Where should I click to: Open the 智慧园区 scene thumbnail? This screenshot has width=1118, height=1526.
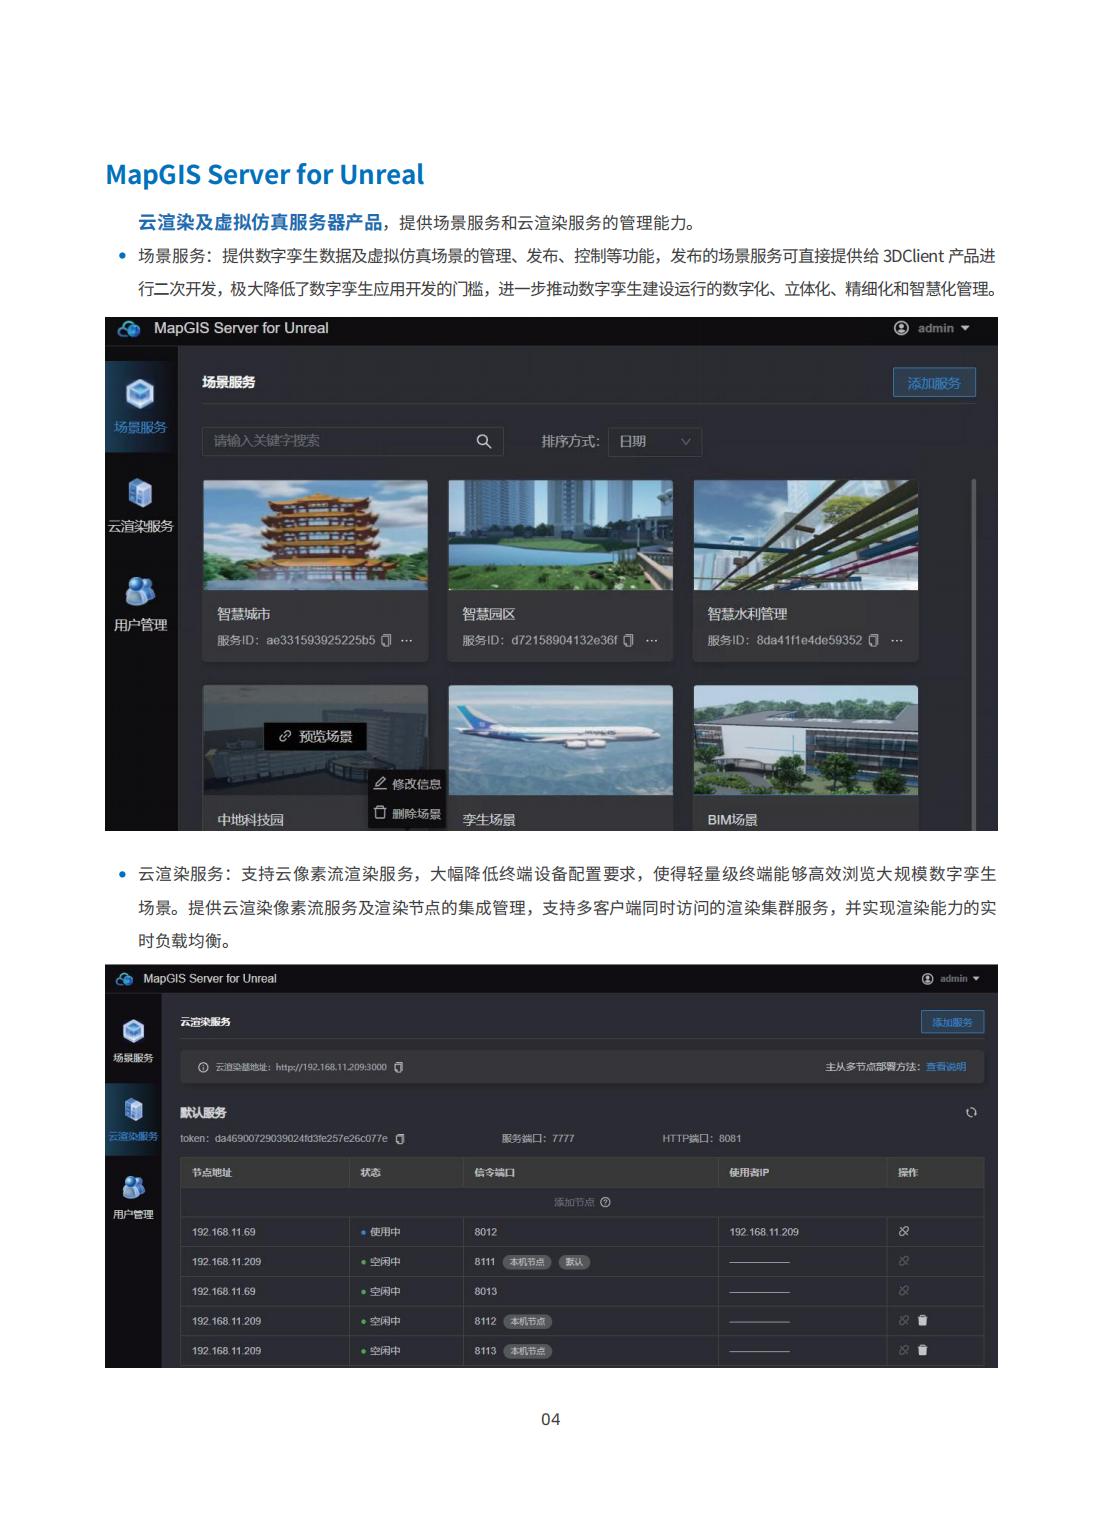[560, 535]
